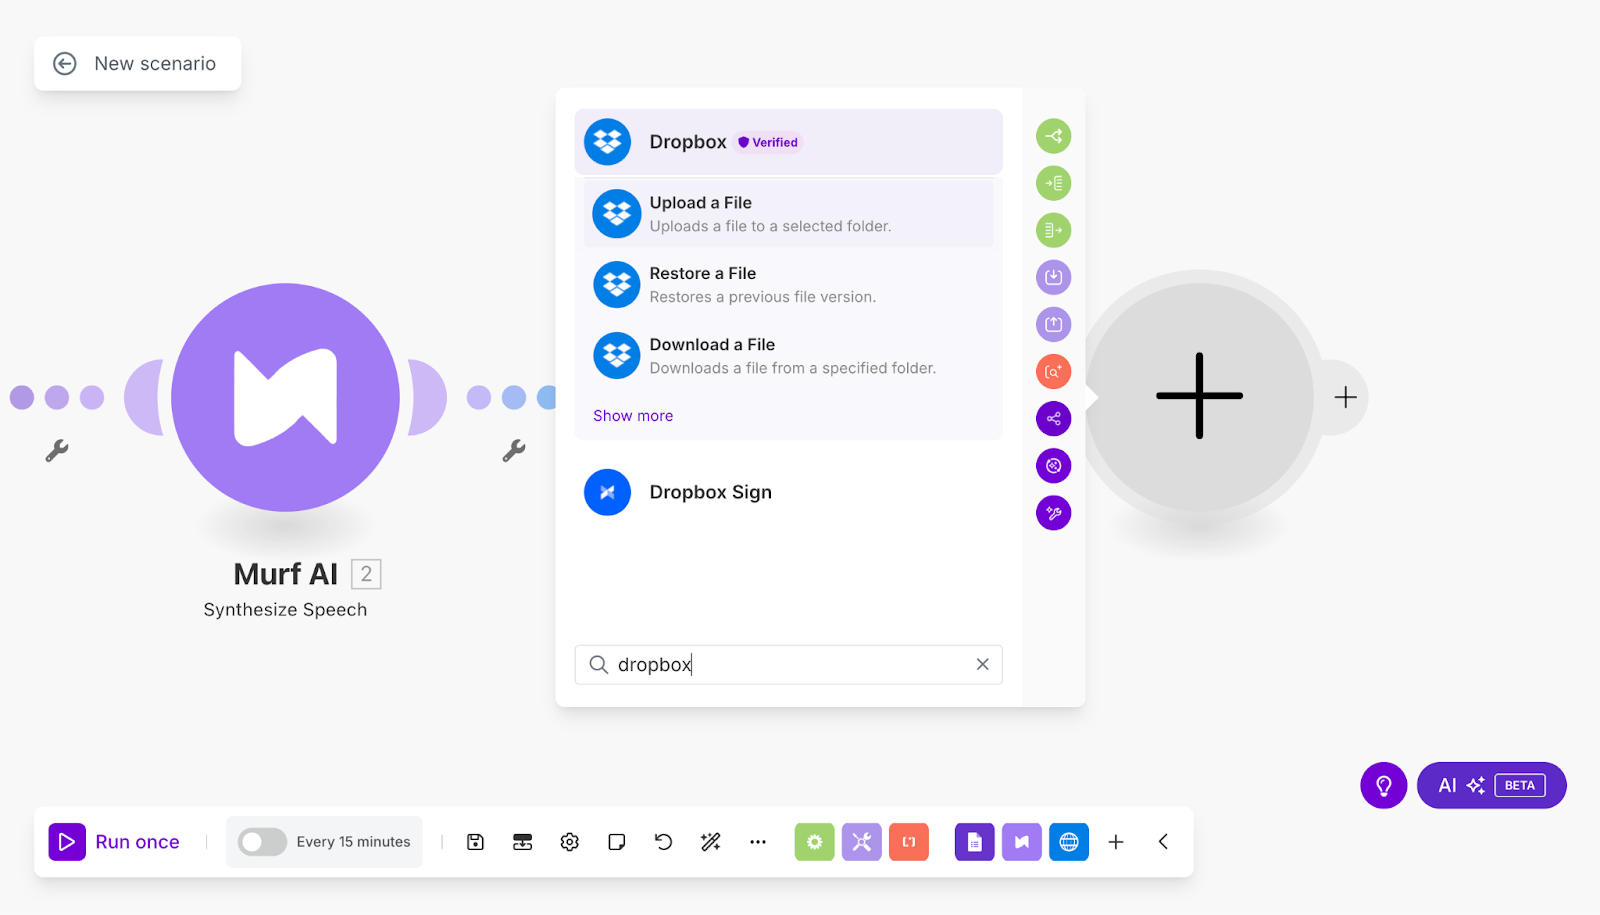The height and width of the screenshot is (915, 1600).
Task: Clear the dropbox search field
Action: (982, 664)
